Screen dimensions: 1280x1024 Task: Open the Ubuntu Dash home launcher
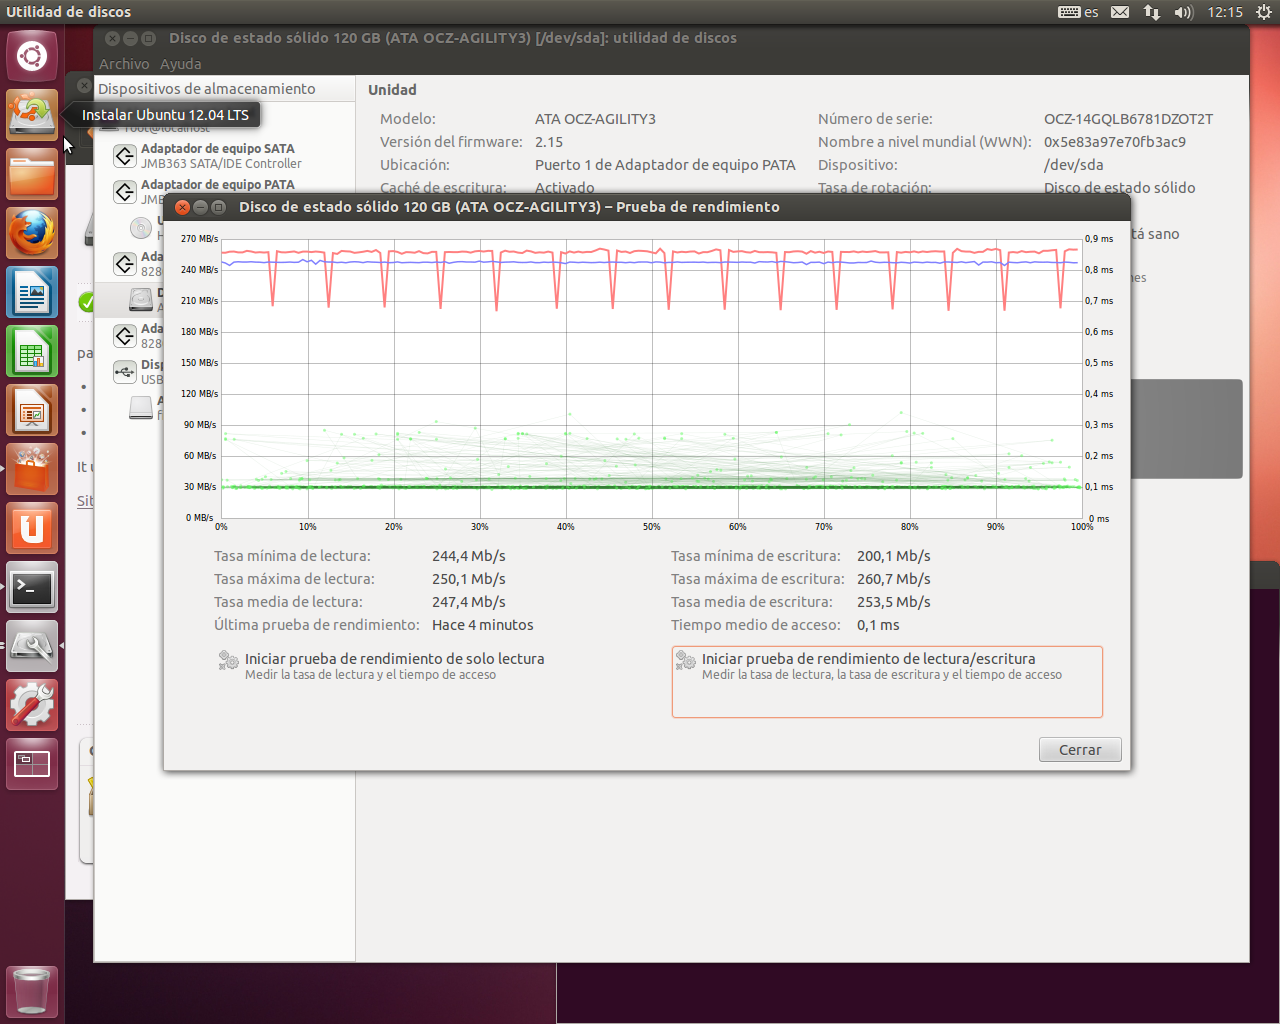32,56
